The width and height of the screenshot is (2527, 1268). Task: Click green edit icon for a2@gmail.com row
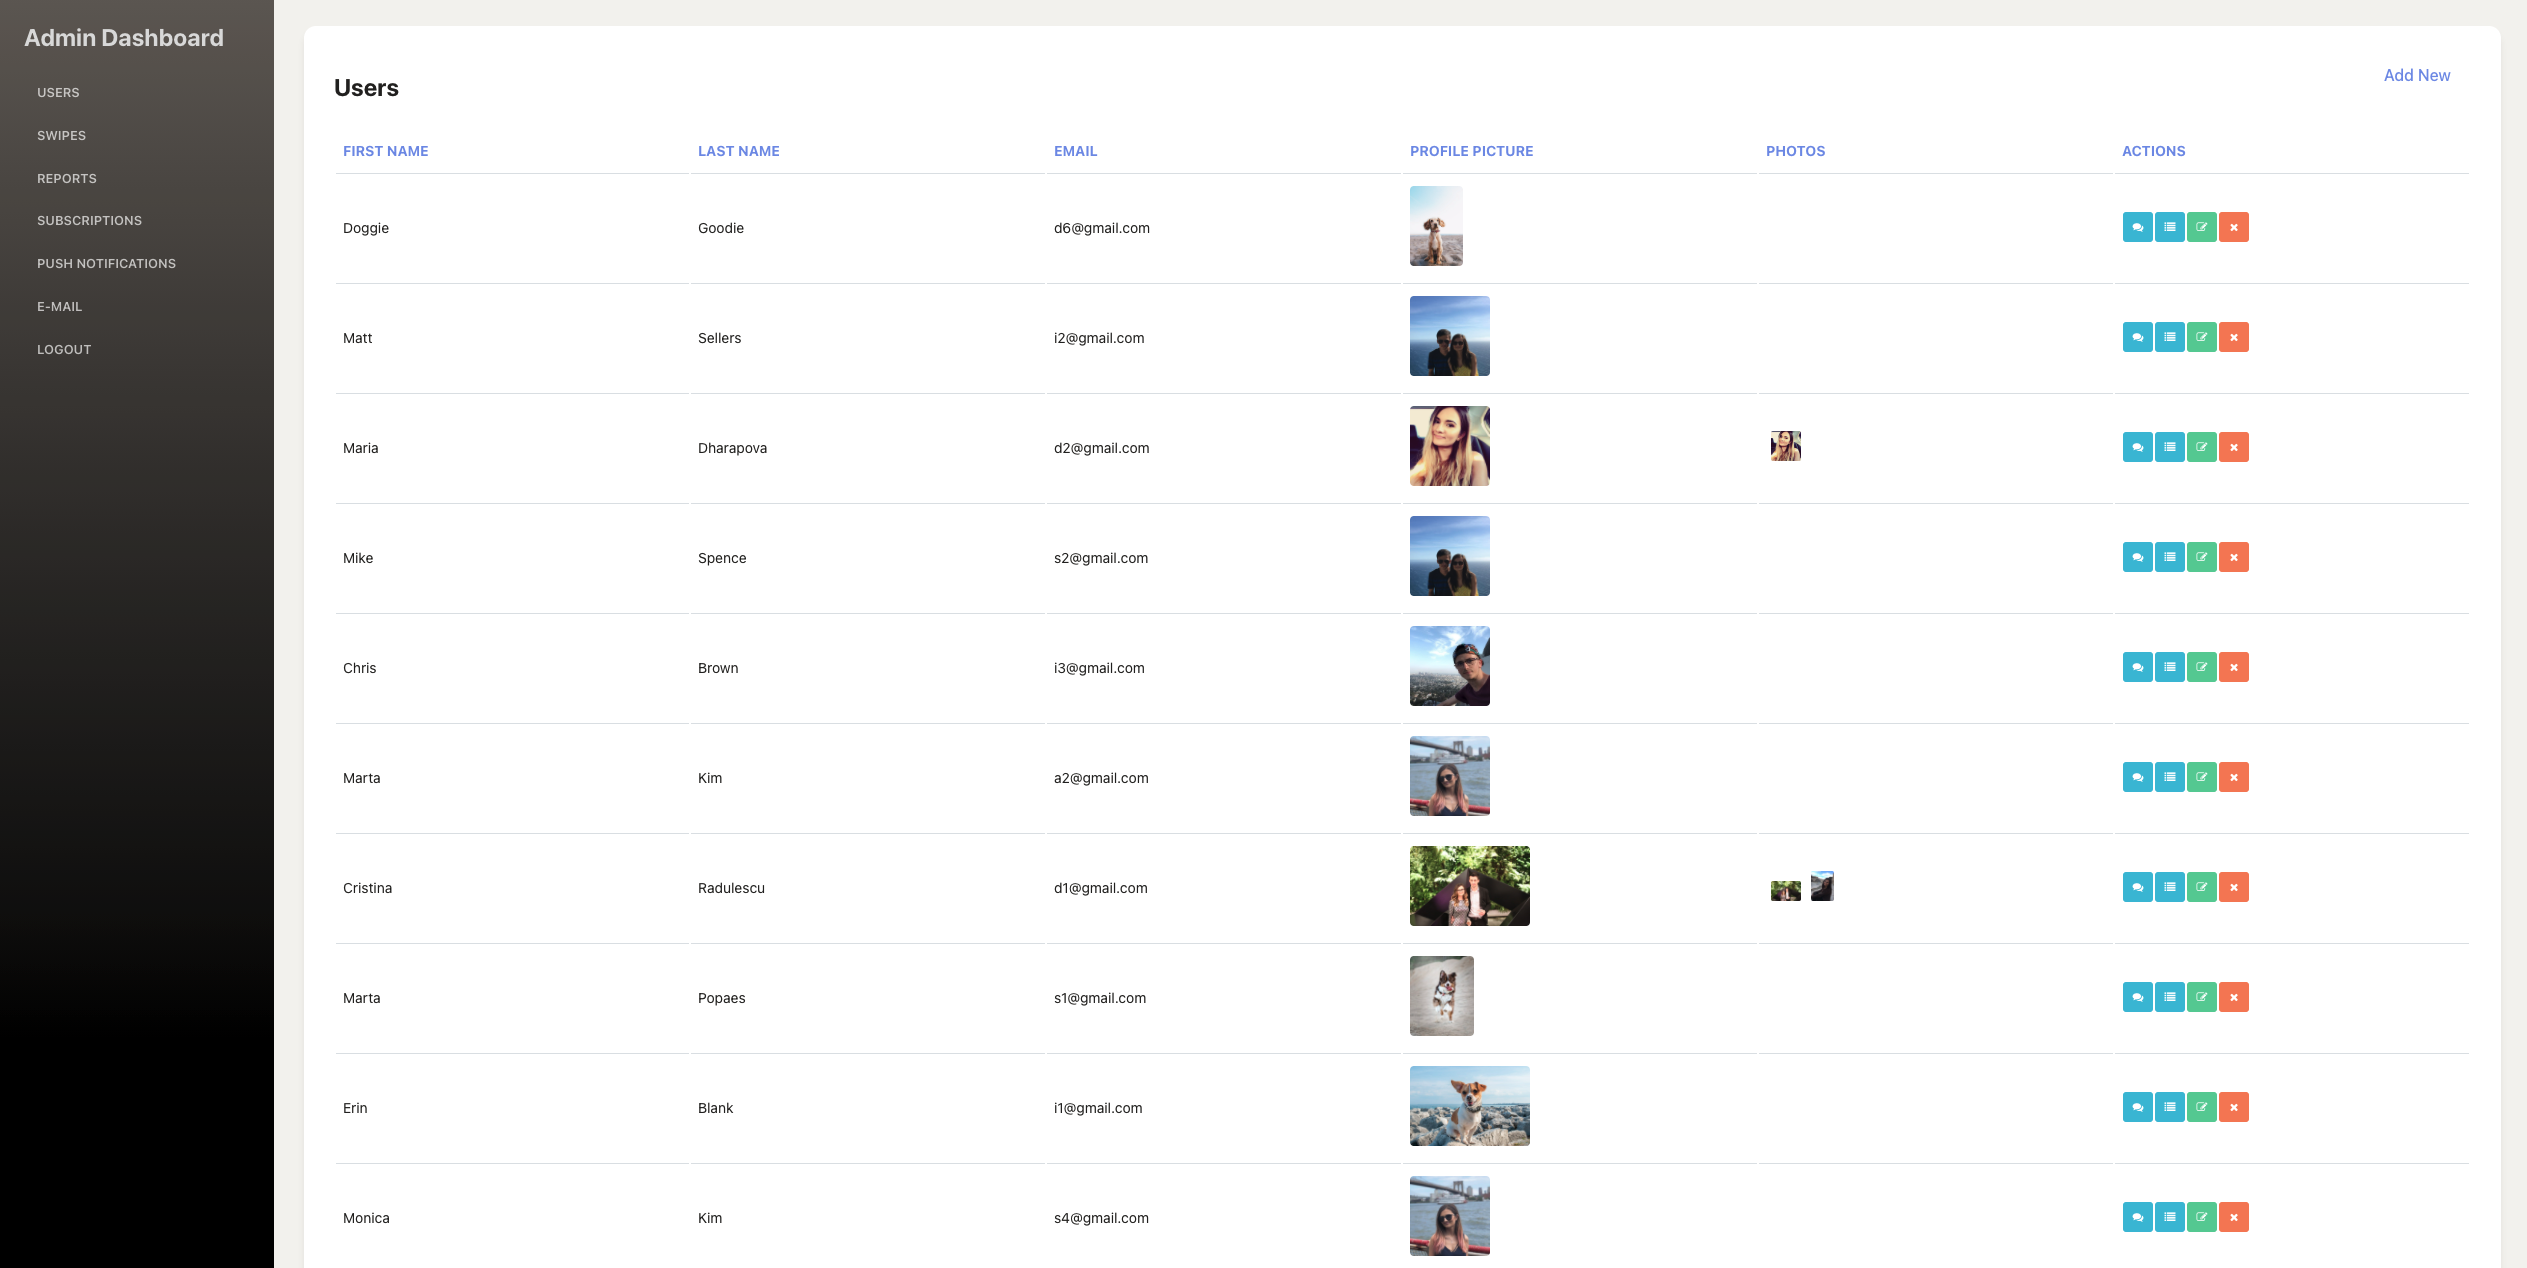(x=2201, y=777)
